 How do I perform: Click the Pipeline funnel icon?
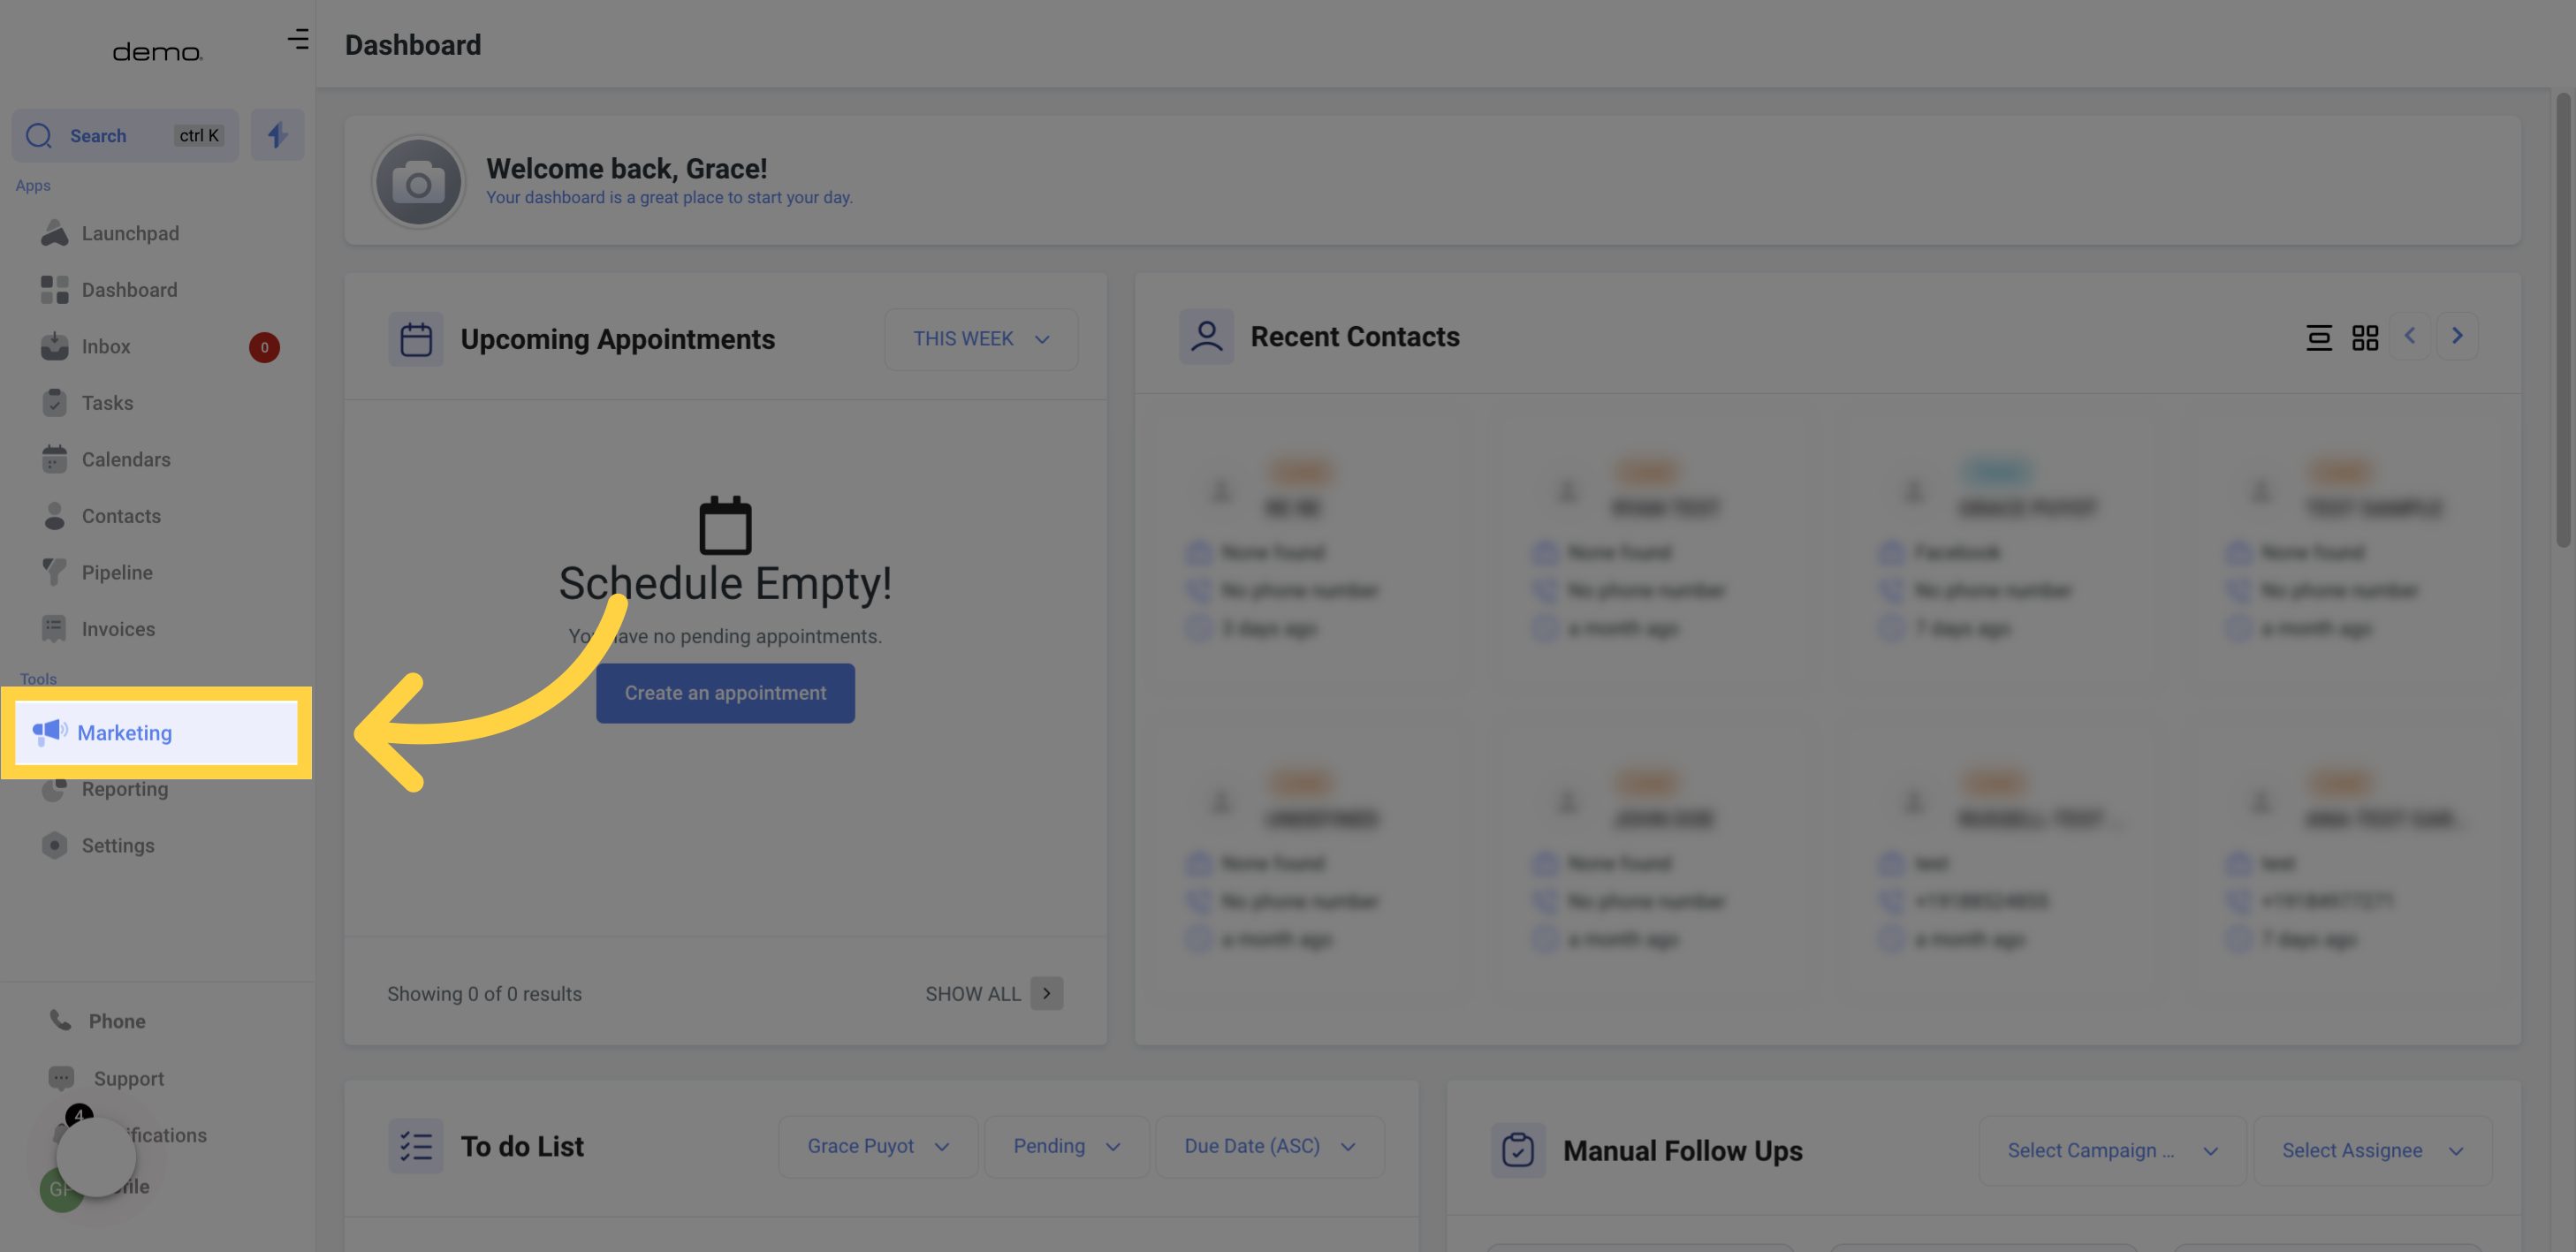coord(55,572)
